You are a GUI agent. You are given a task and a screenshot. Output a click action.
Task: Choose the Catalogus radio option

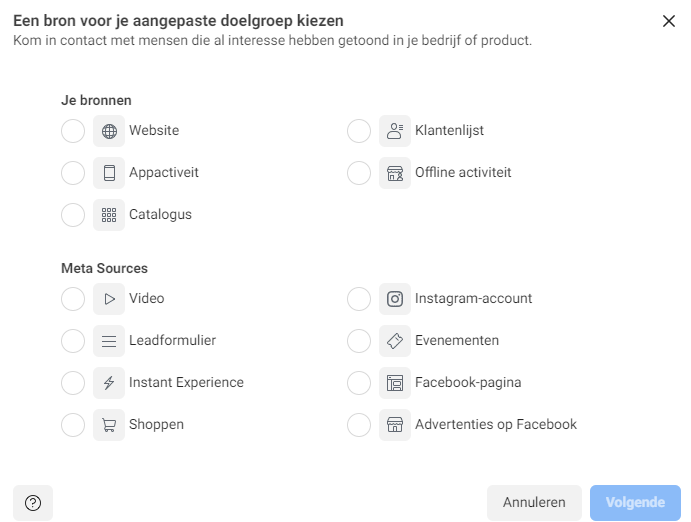73,215
